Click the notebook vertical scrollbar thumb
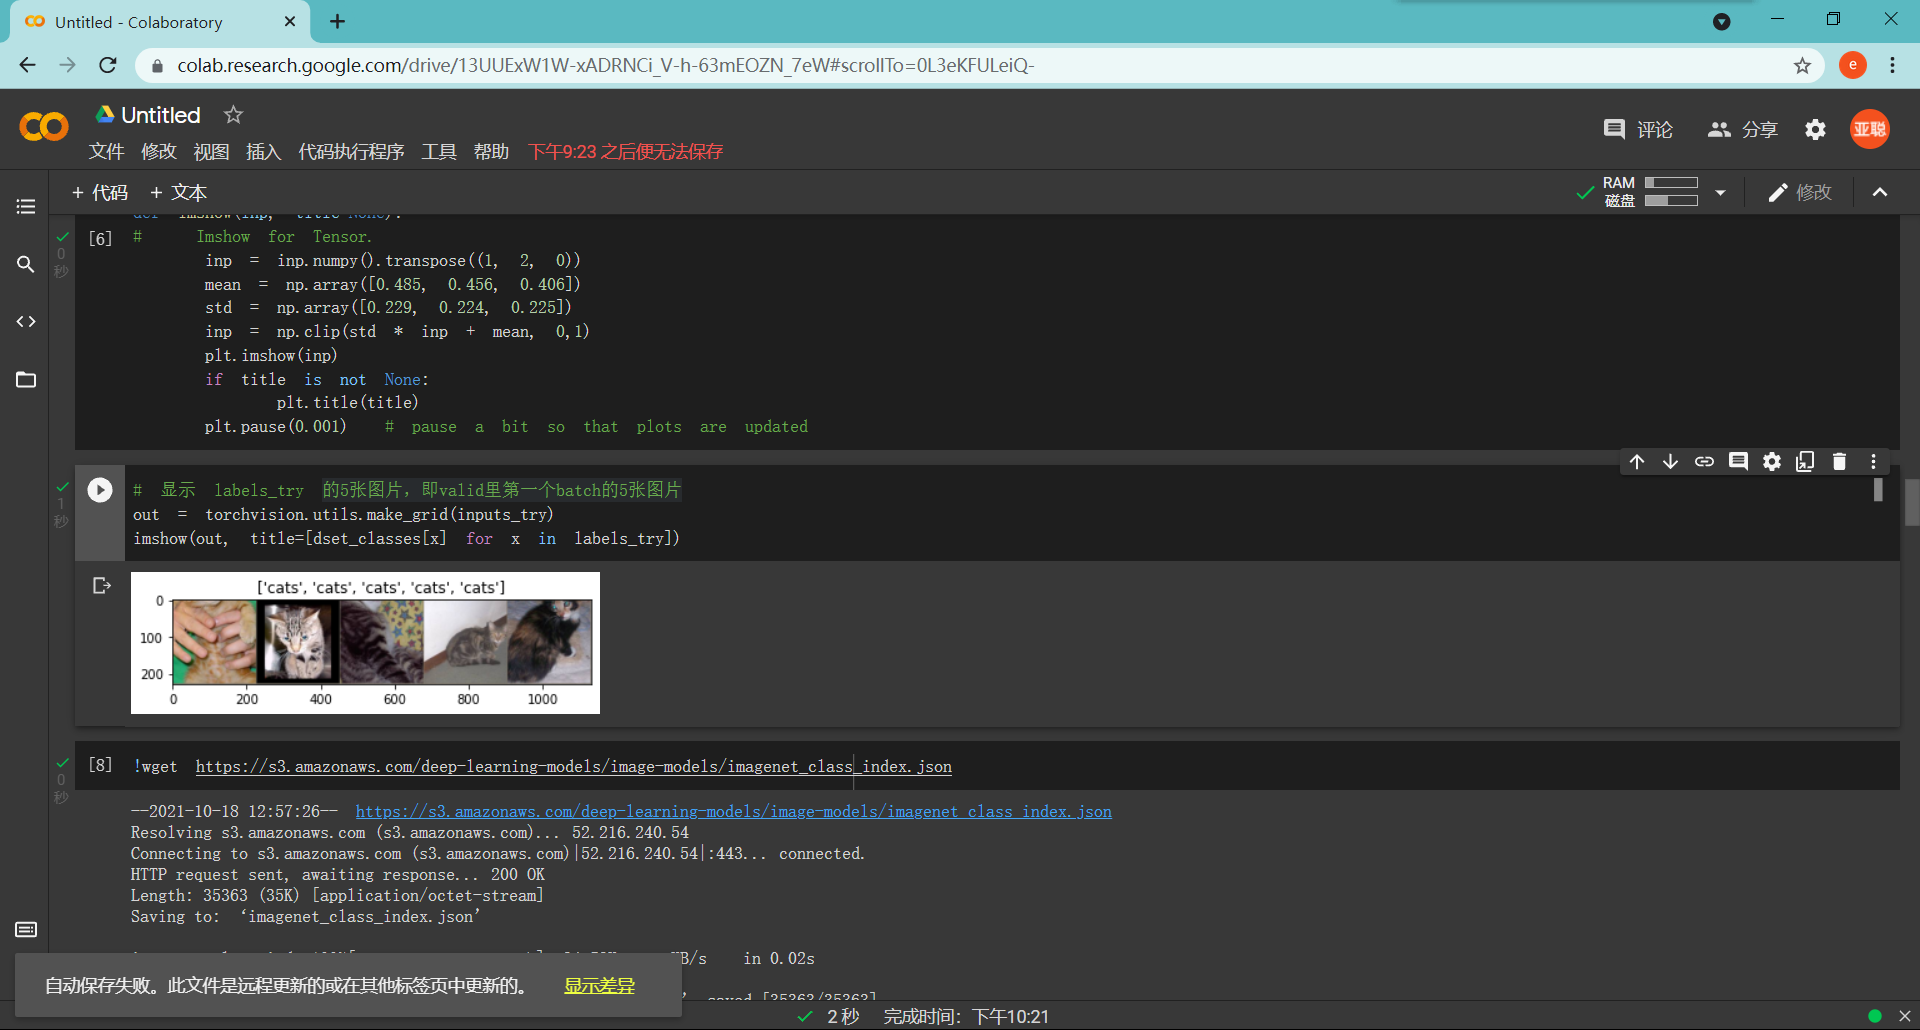Screen dimensions: 1920x1030 point(1912,502)
